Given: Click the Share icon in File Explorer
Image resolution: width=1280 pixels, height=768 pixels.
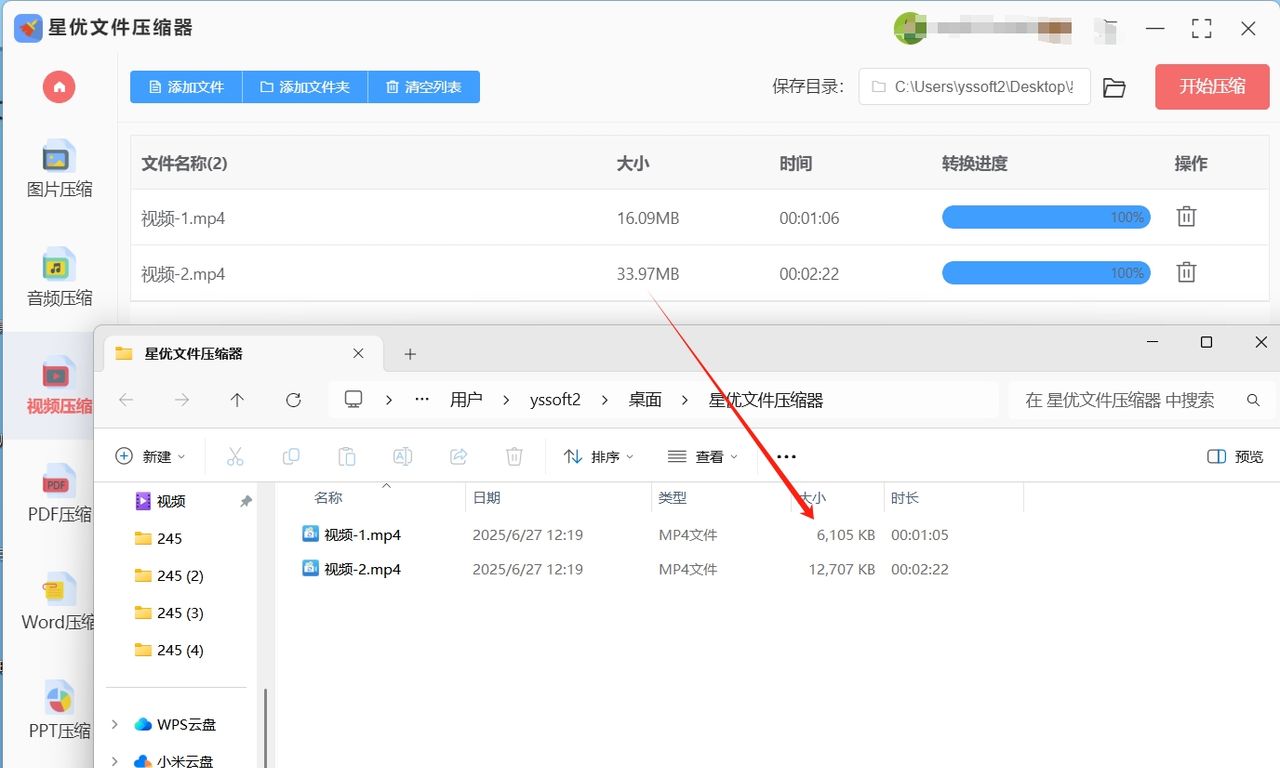Looking at the screenshot, I should pos(458,456).
